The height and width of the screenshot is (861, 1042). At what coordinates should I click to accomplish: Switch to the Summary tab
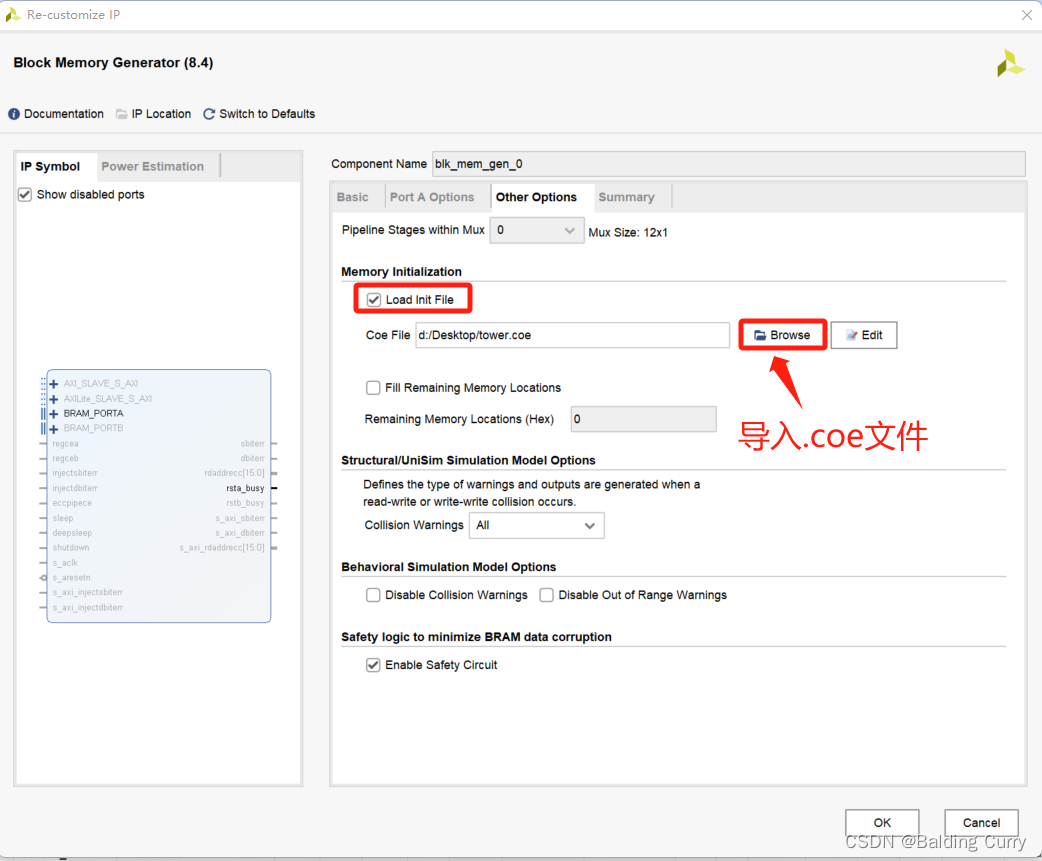[x=625, y=196]
